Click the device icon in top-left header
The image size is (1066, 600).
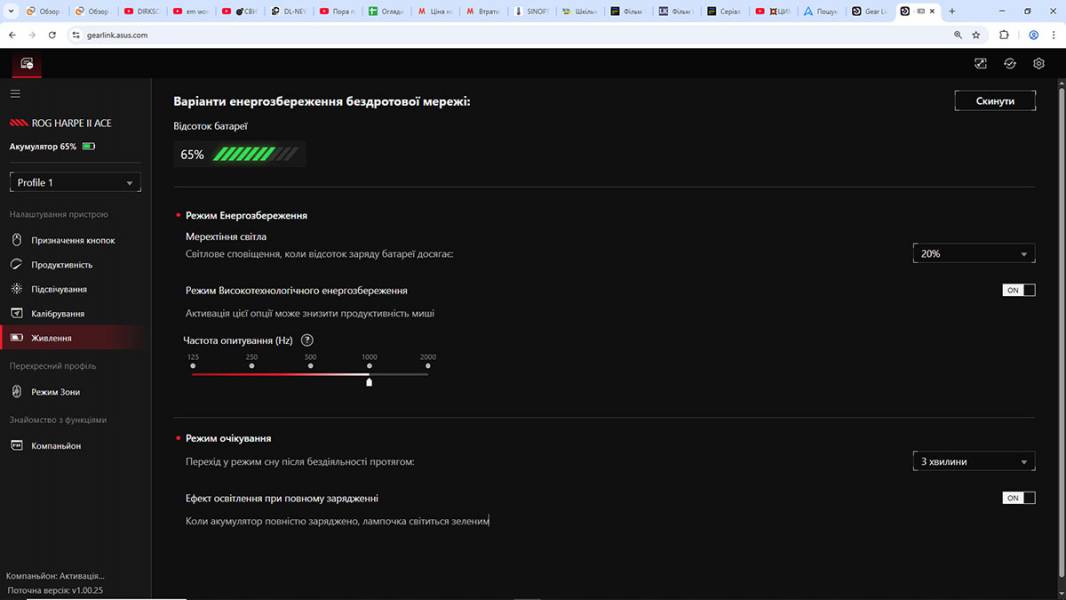(27, 64)
